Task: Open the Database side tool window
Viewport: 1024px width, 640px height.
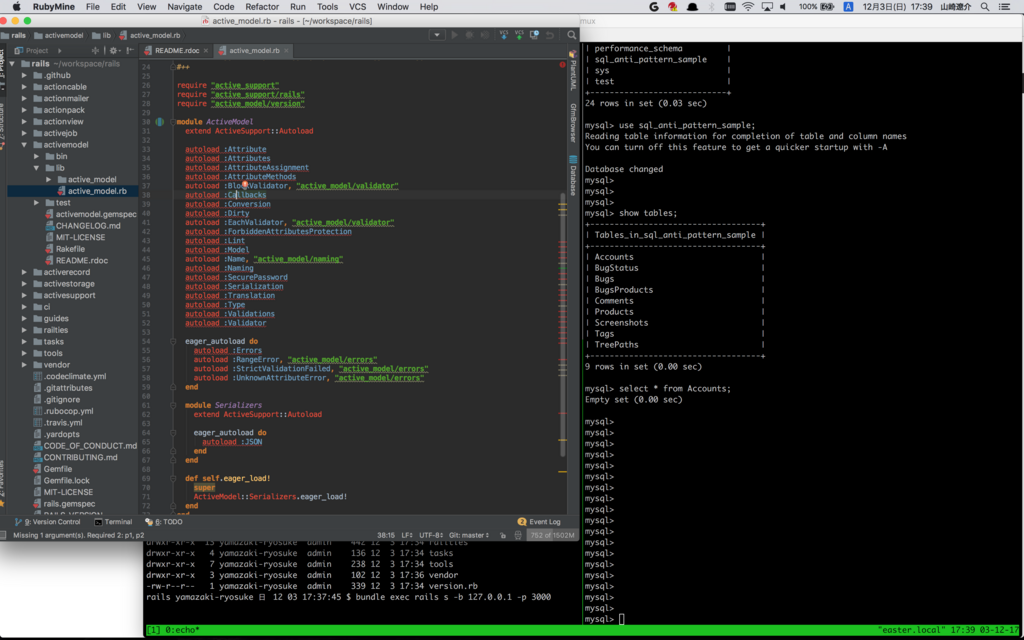Action: pyautogui.click(x=573, y=176)
